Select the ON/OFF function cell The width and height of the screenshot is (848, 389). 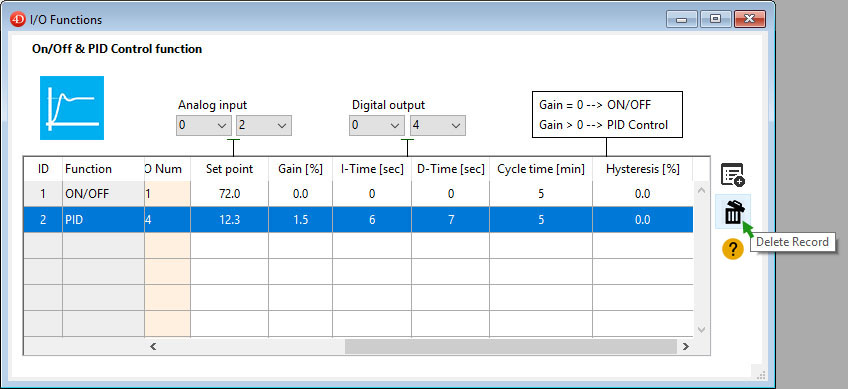pos(104,194)
